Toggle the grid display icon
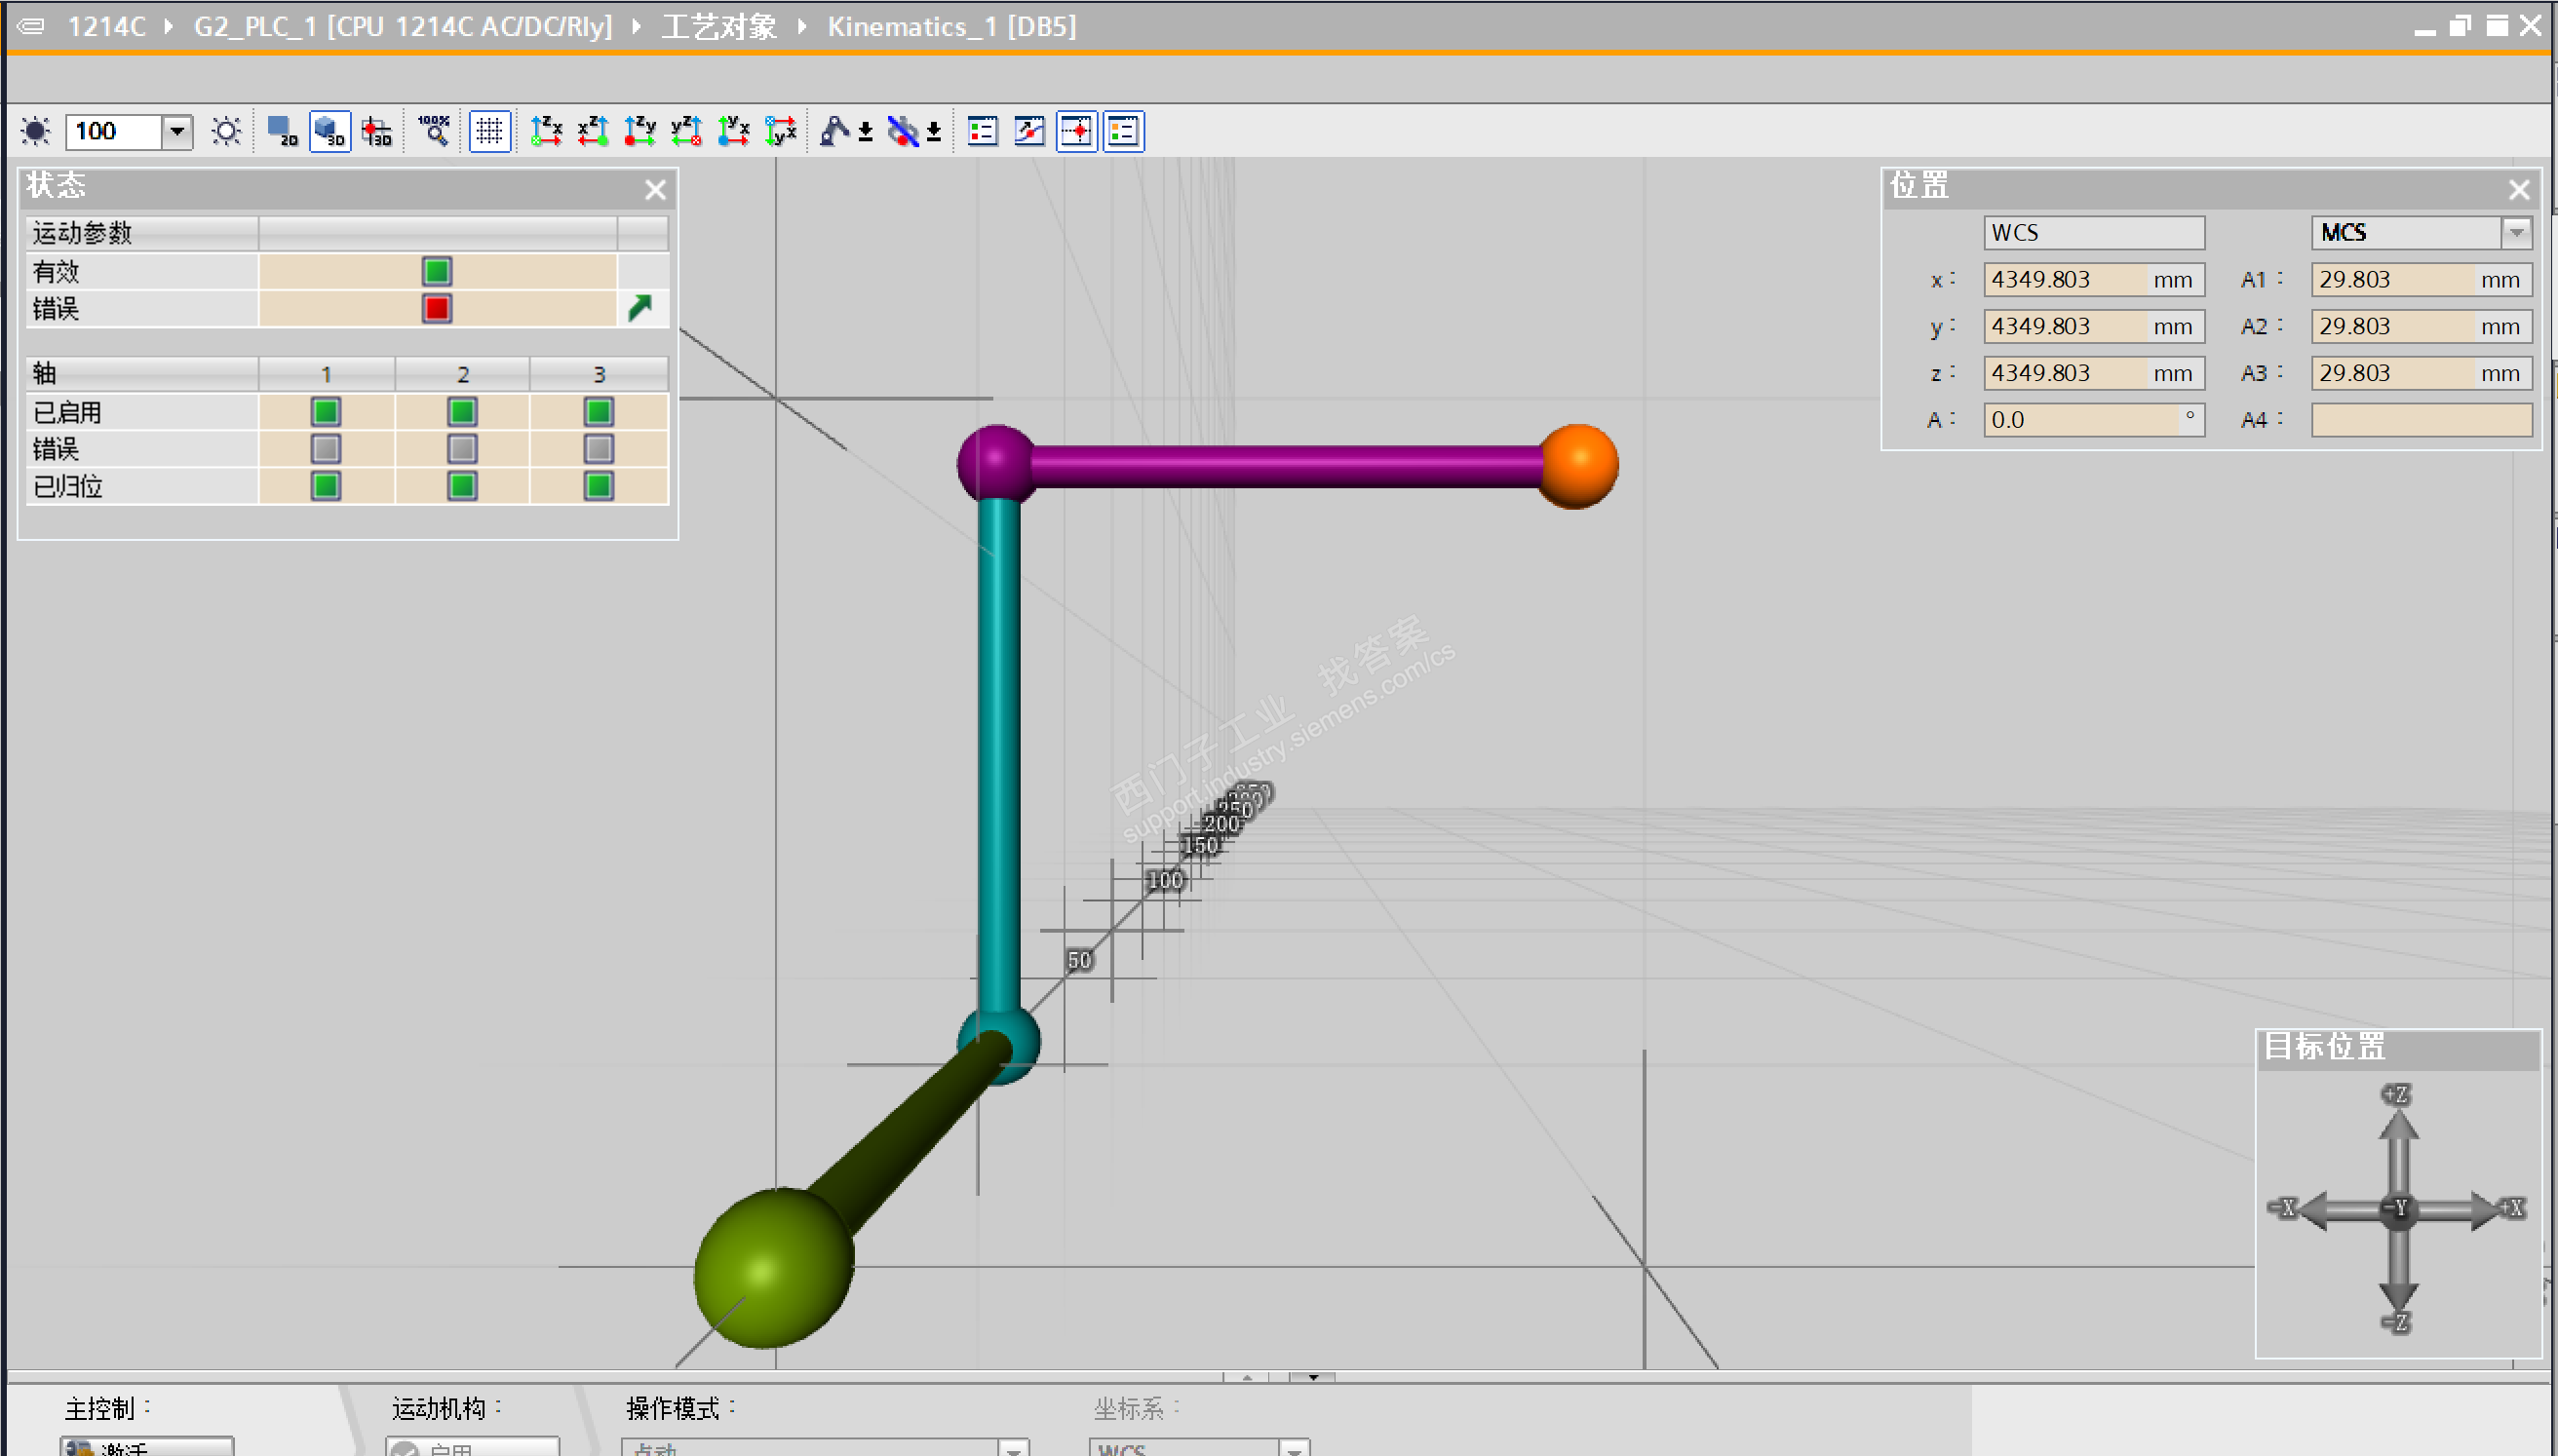The width and height of the screenshot is (2558, 1456). (489, 131)
